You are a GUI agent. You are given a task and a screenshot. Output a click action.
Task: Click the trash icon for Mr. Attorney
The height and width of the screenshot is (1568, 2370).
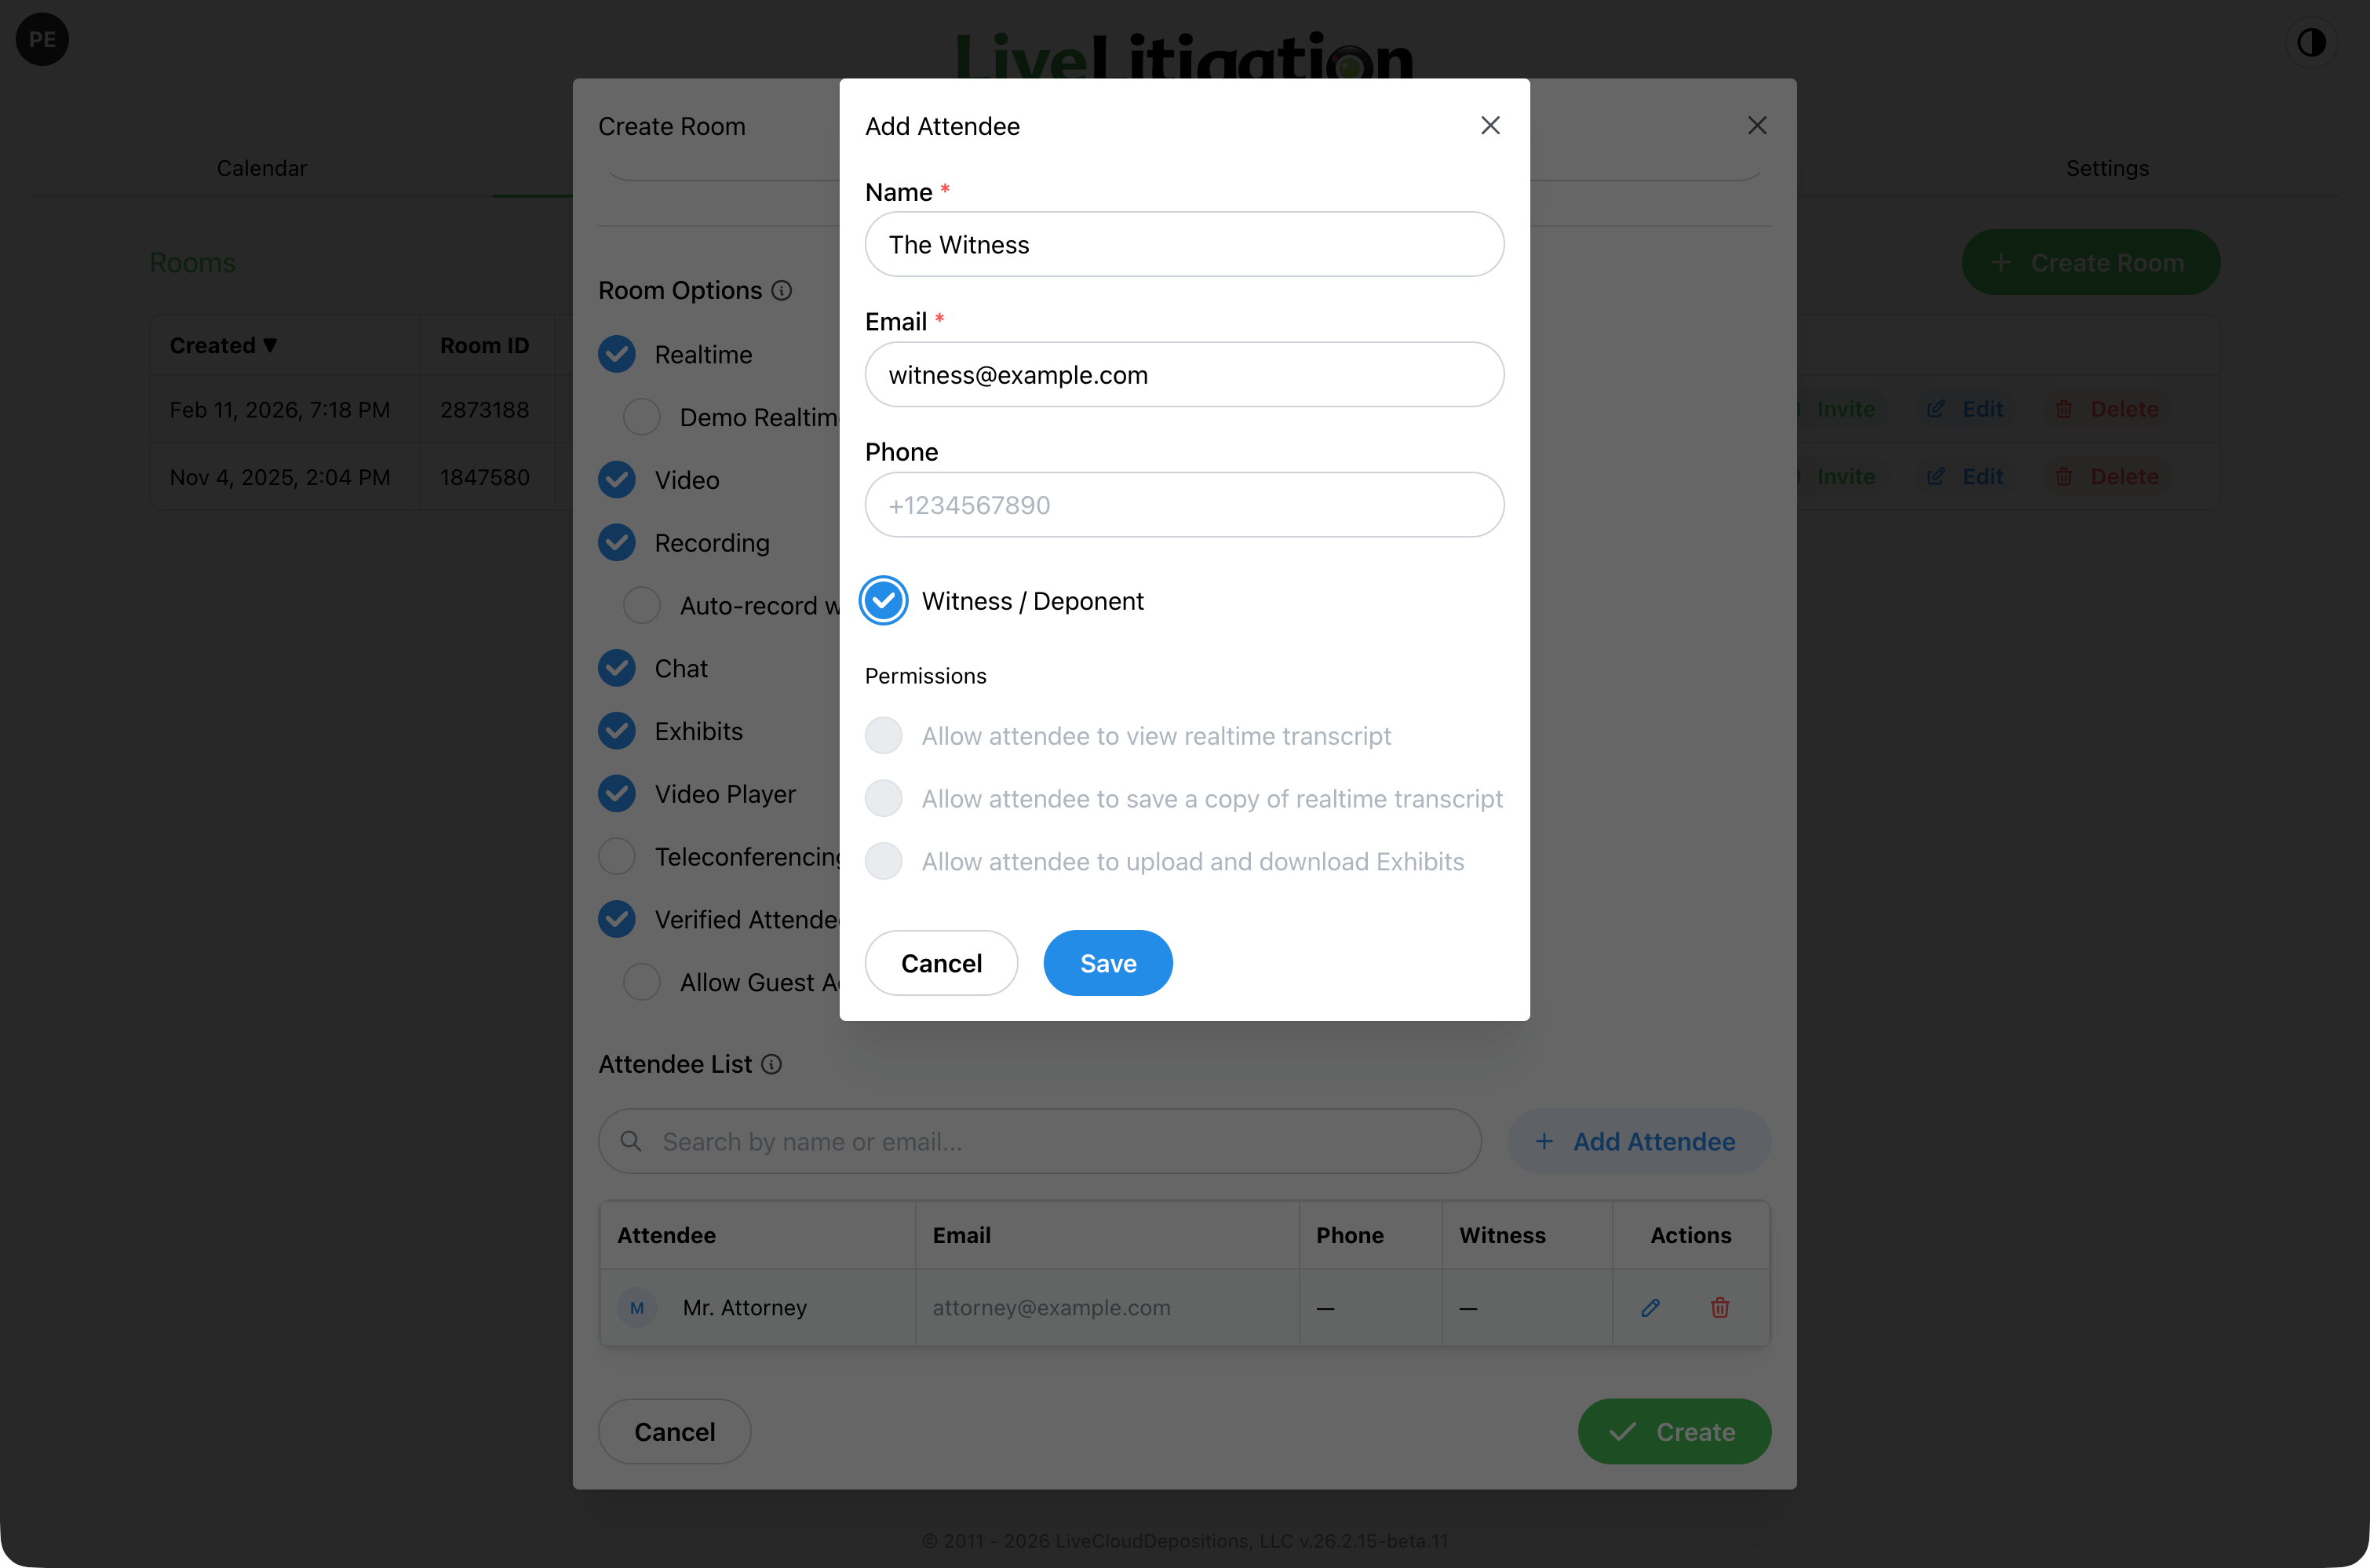tap(1720, 1307)
